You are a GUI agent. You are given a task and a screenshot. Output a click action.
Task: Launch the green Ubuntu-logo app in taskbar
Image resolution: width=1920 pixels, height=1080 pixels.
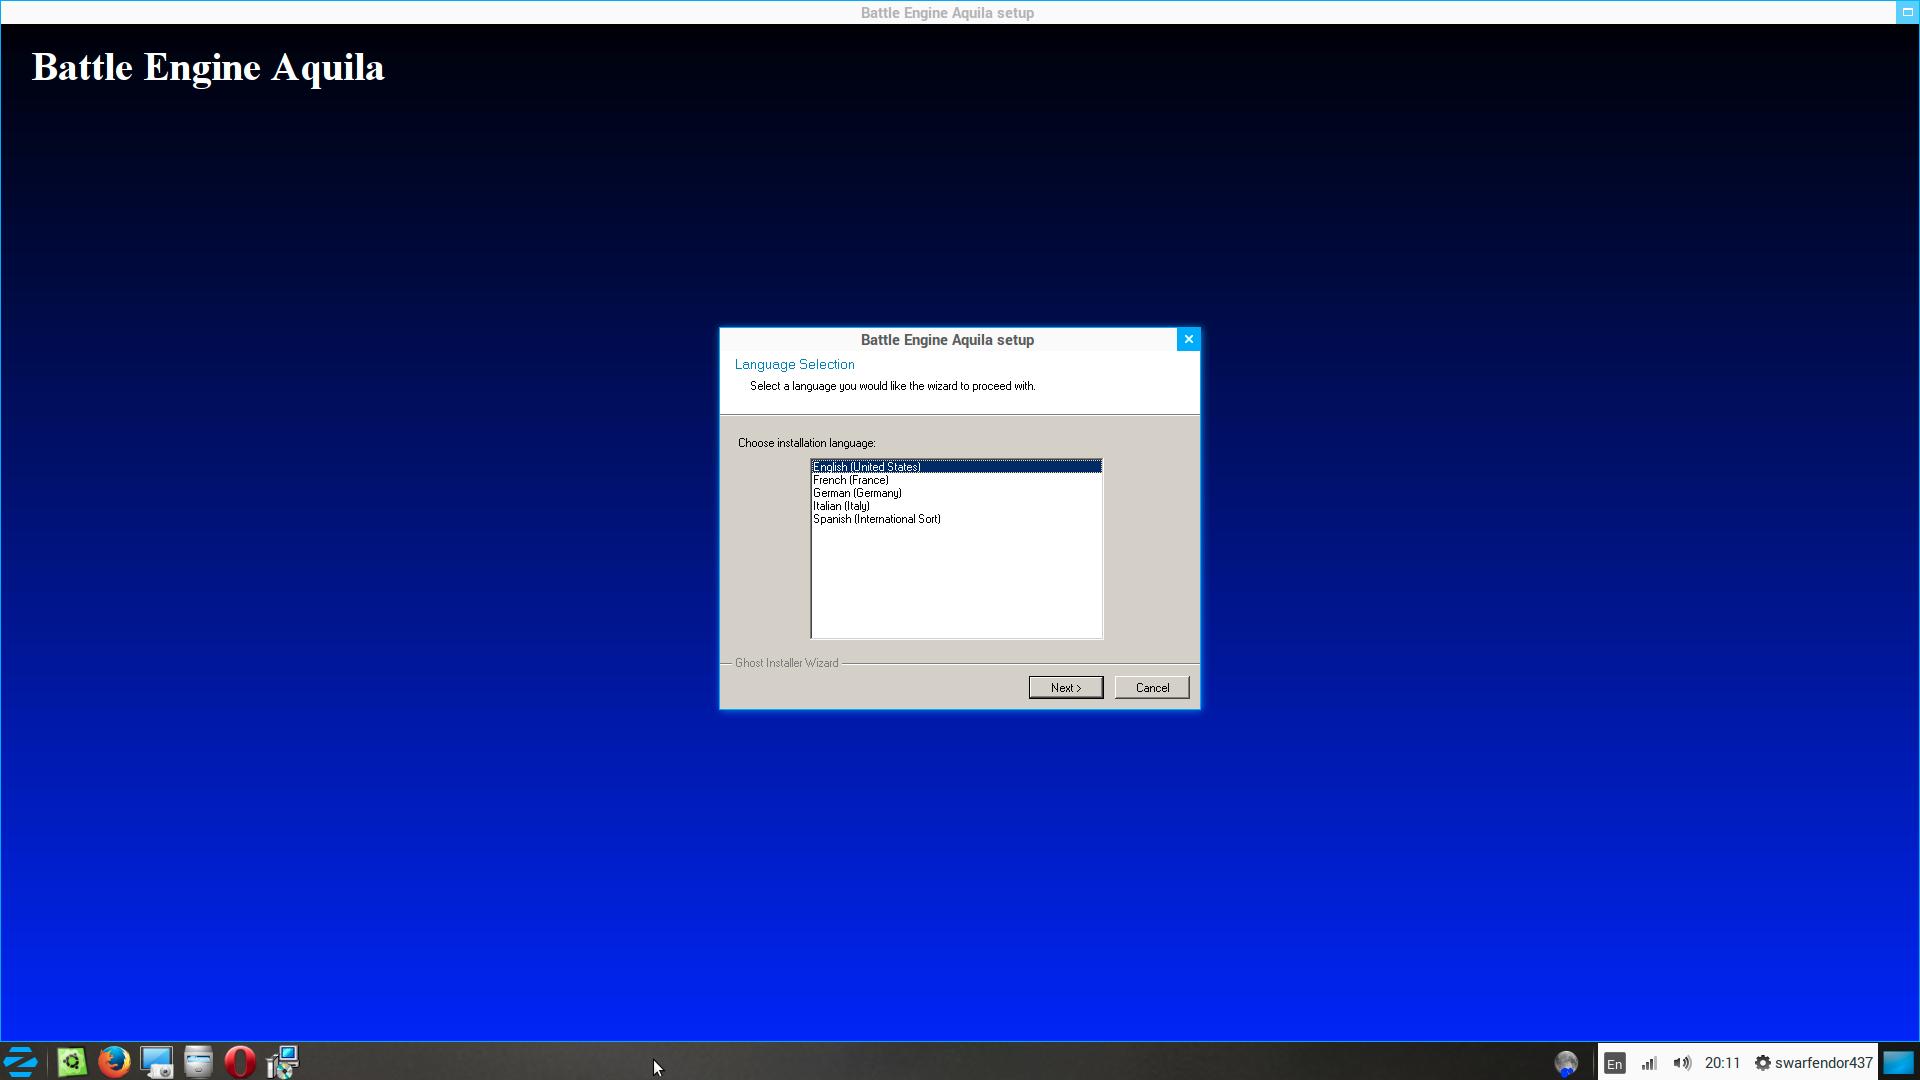click(x=72, y=1062)
